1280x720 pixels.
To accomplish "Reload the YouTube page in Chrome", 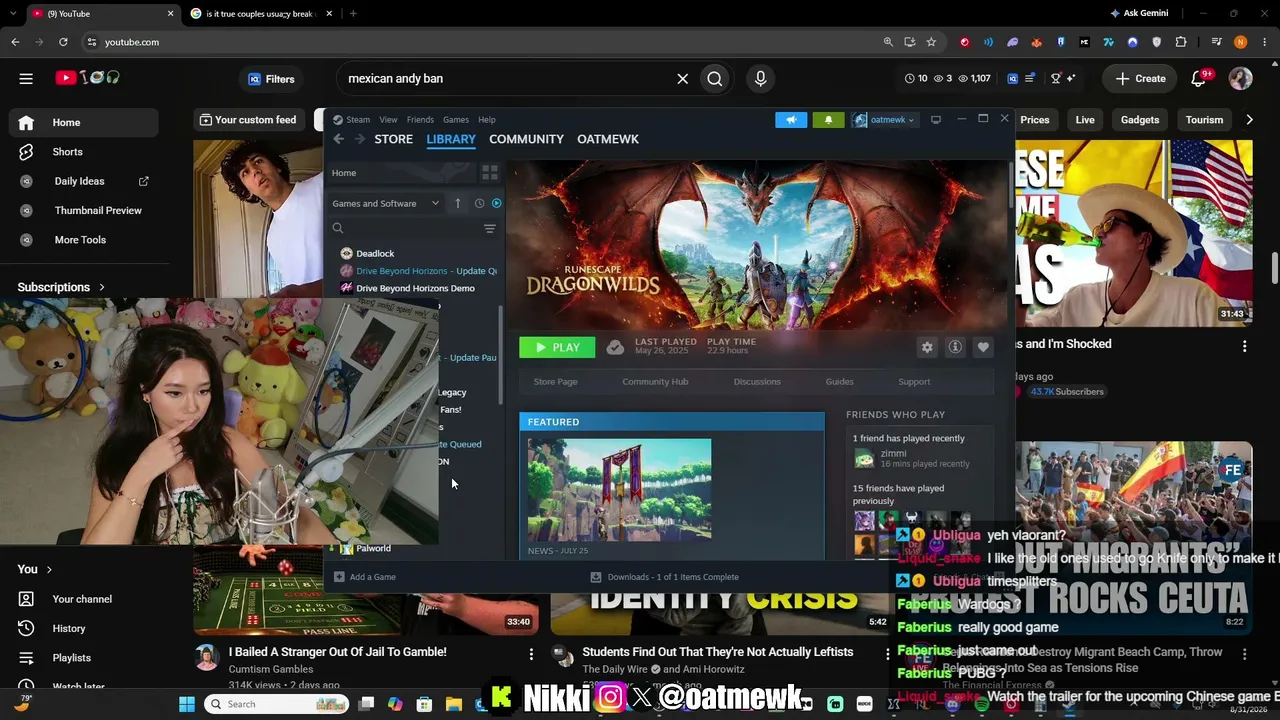I will pyautogui.click(x=63, y=42).
